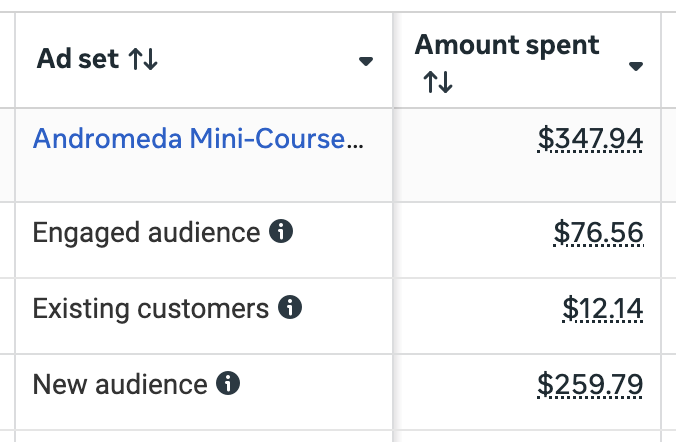Show info for Existing customers

coord(291,307)
